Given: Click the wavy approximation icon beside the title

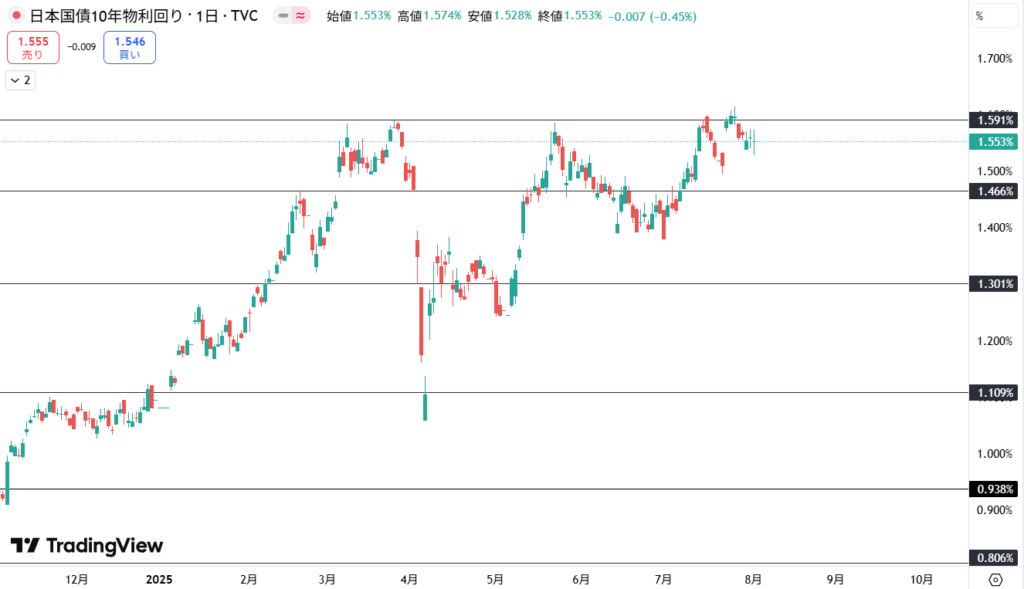Looking at the screenshot, I should tap(300, 16).
